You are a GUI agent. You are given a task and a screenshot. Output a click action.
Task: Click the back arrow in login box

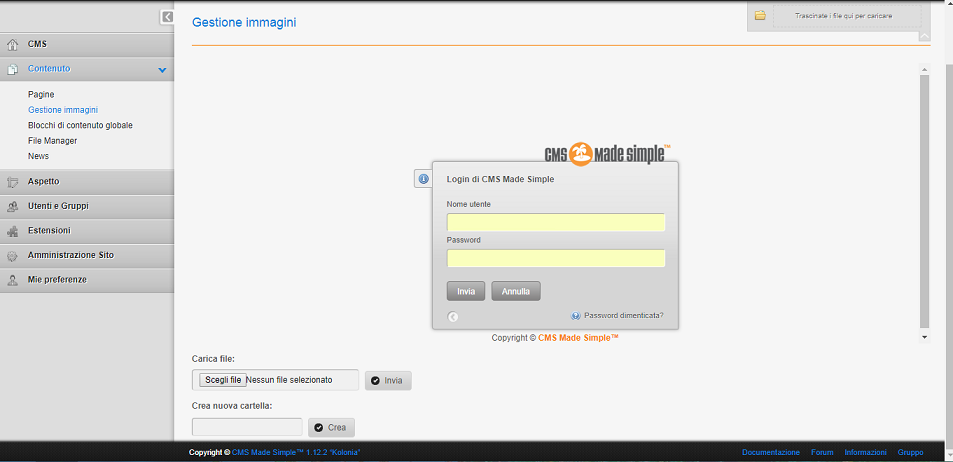(453, 317)
